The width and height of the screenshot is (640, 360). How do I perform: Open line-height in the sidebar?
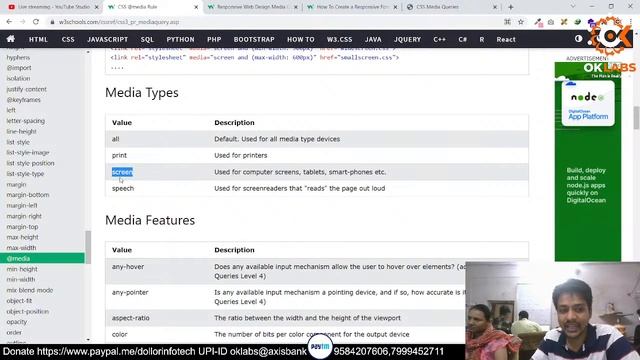pyautogui.click(x=22, y=131)
